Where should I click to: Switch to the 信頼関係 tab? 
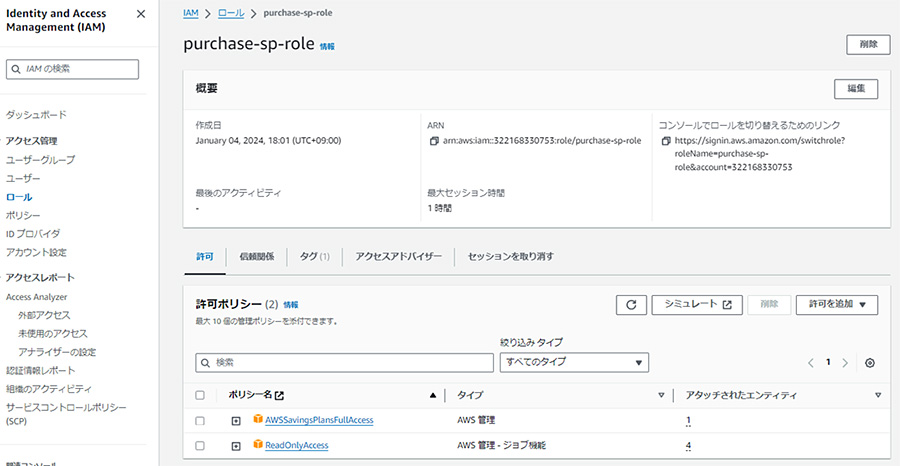point(257,257)
